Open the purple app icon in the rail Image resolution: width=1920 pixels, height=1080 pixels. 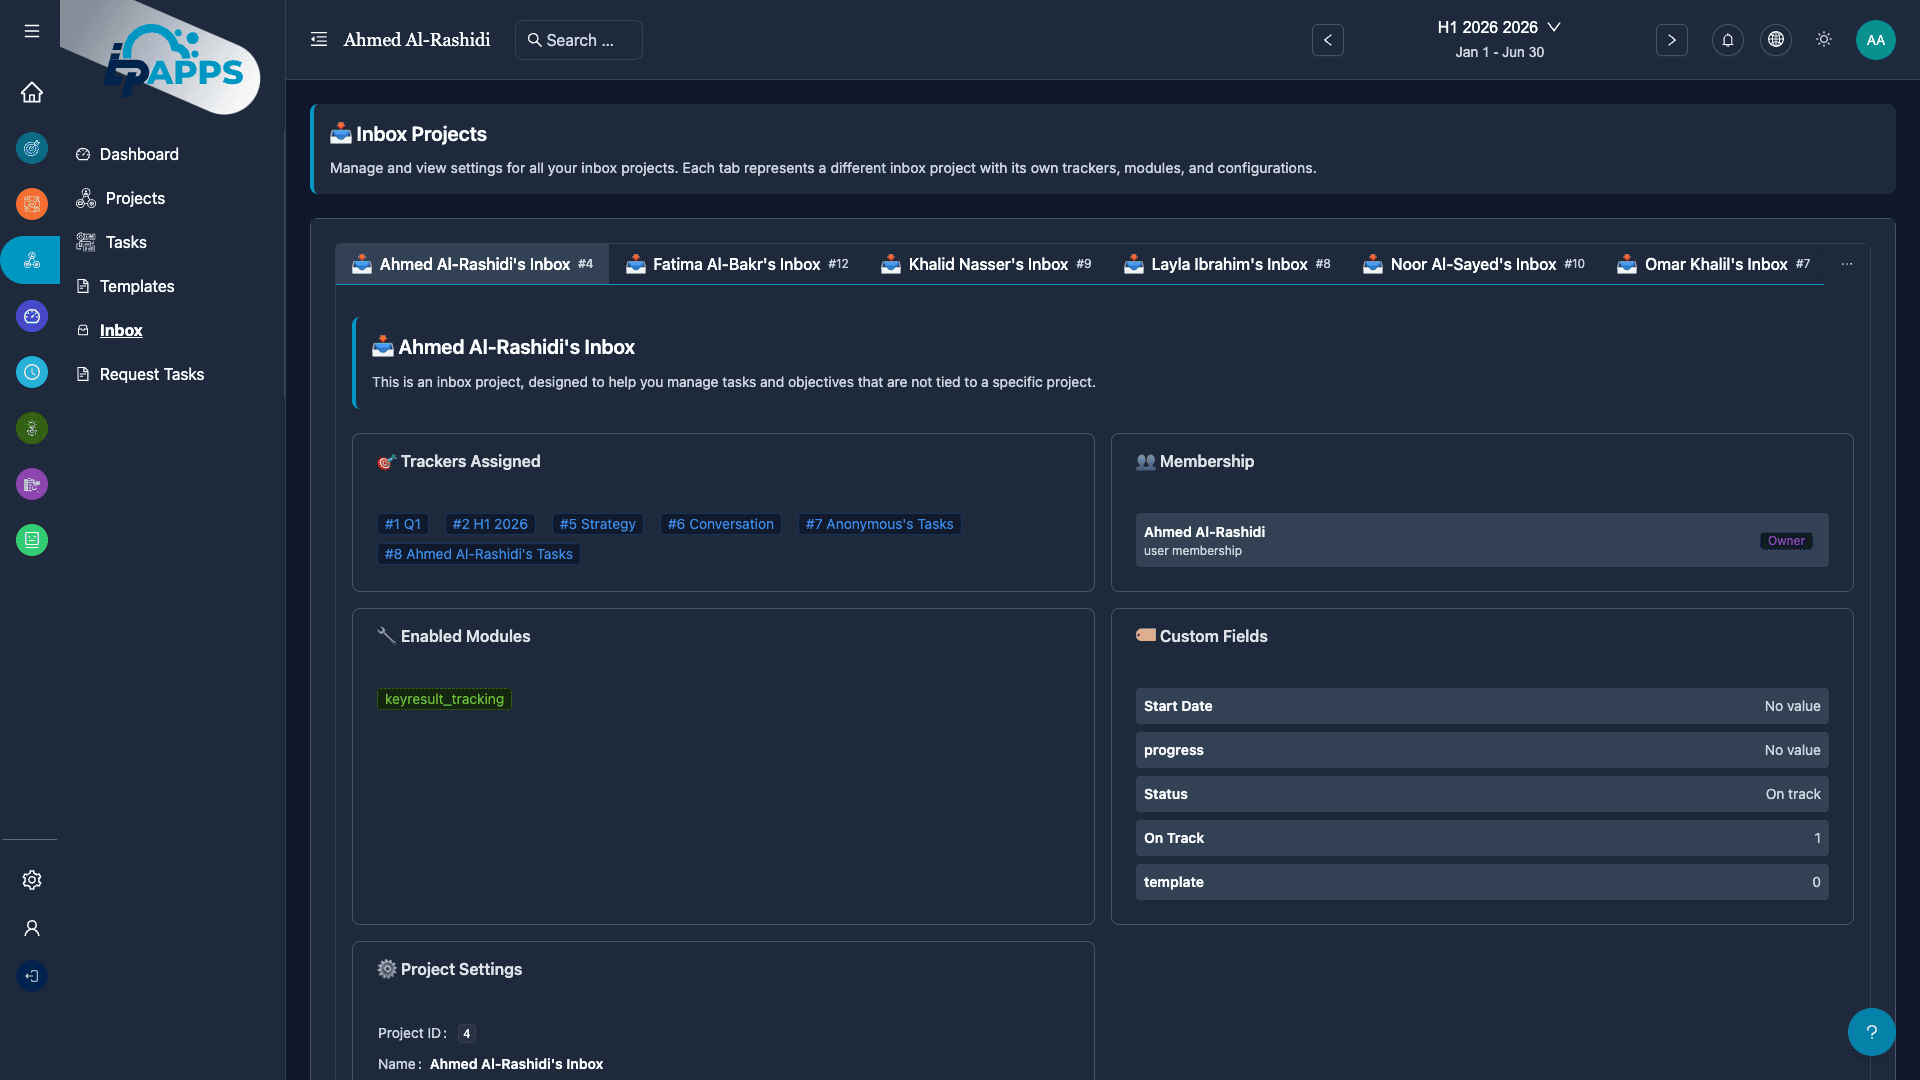[x=32, y=484]
